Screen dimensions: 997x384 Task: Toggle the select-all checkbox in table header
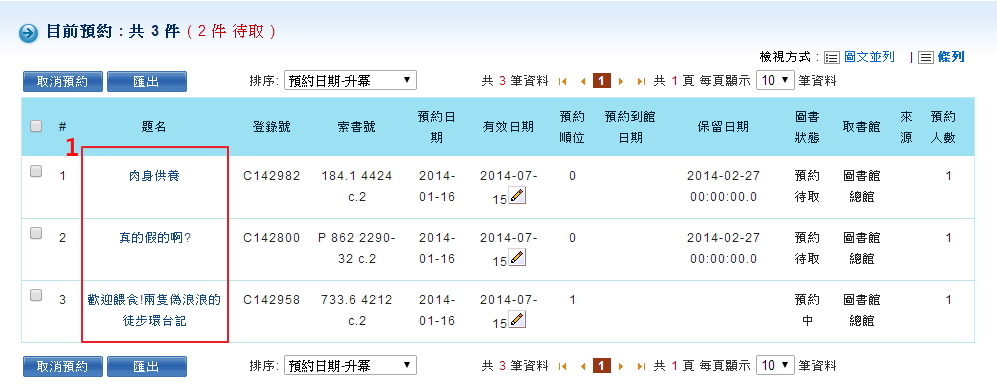point(36,126)
